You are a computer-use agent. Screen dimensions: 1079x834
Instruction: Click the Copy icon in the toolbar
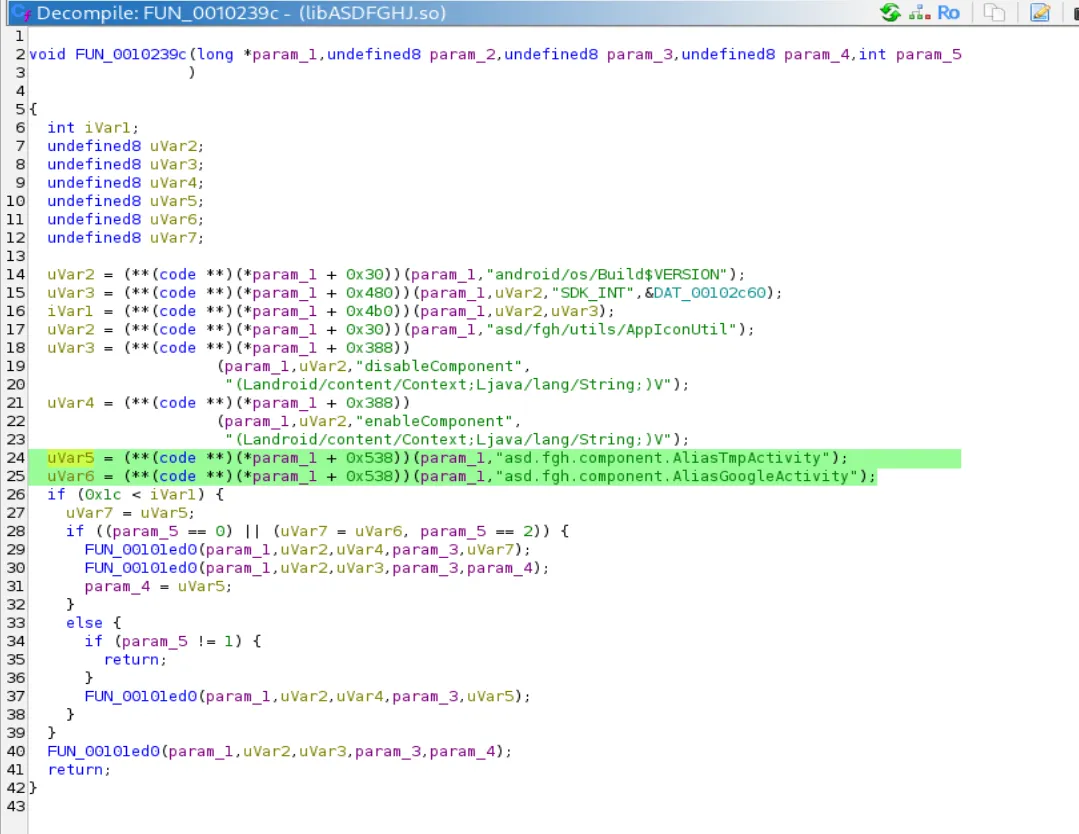click(994, 13)
